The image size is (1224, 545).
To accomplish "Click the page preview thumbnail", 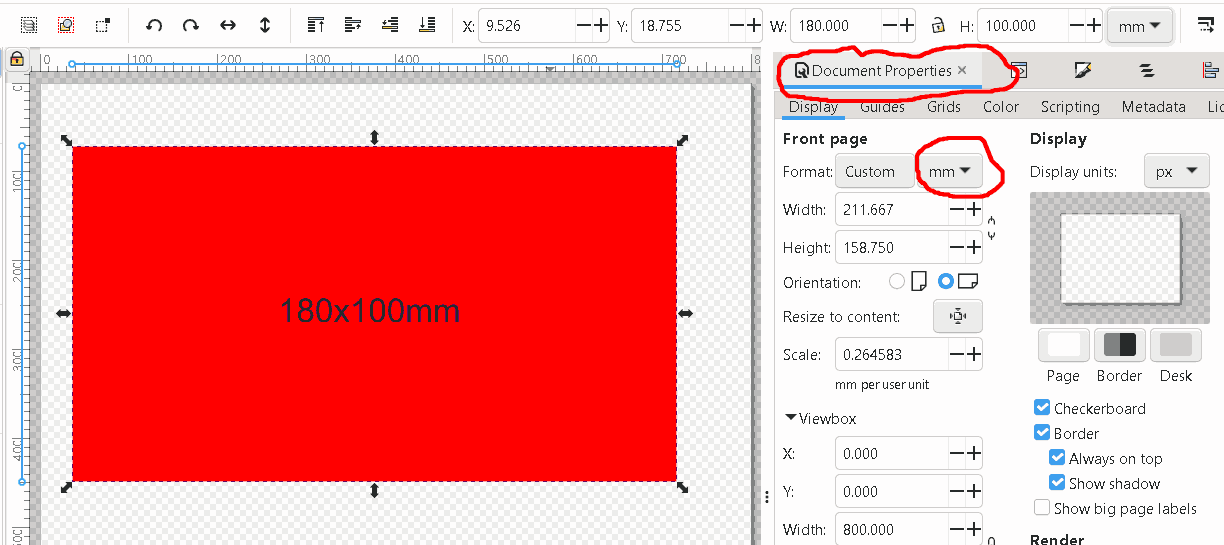I will pyautogui.click(x=1120, y=258).
